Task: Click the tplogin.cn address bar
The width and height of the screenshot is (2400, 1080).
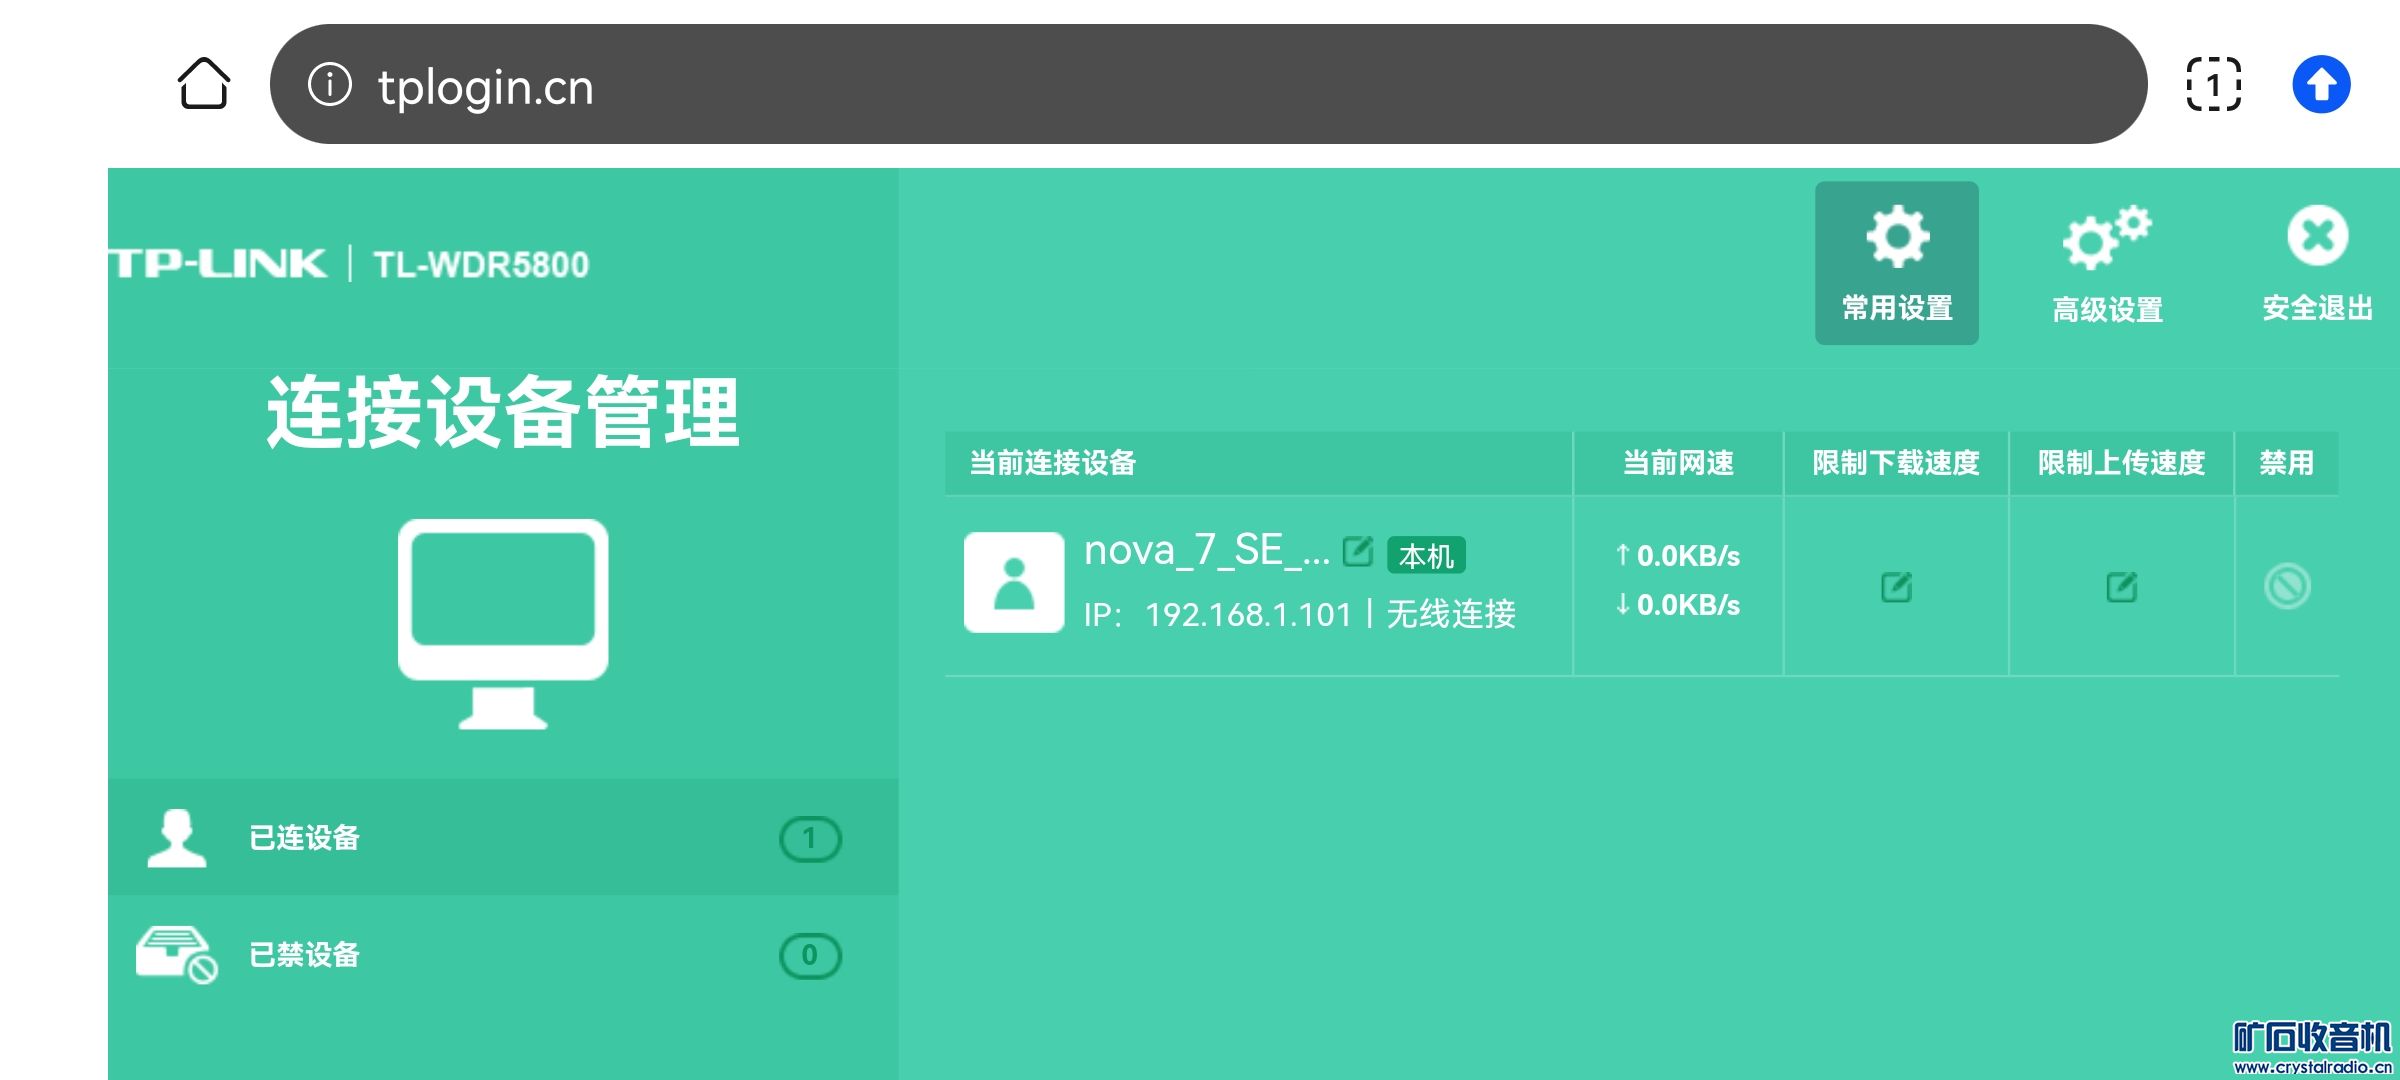Action: (x=1200, y=86)
